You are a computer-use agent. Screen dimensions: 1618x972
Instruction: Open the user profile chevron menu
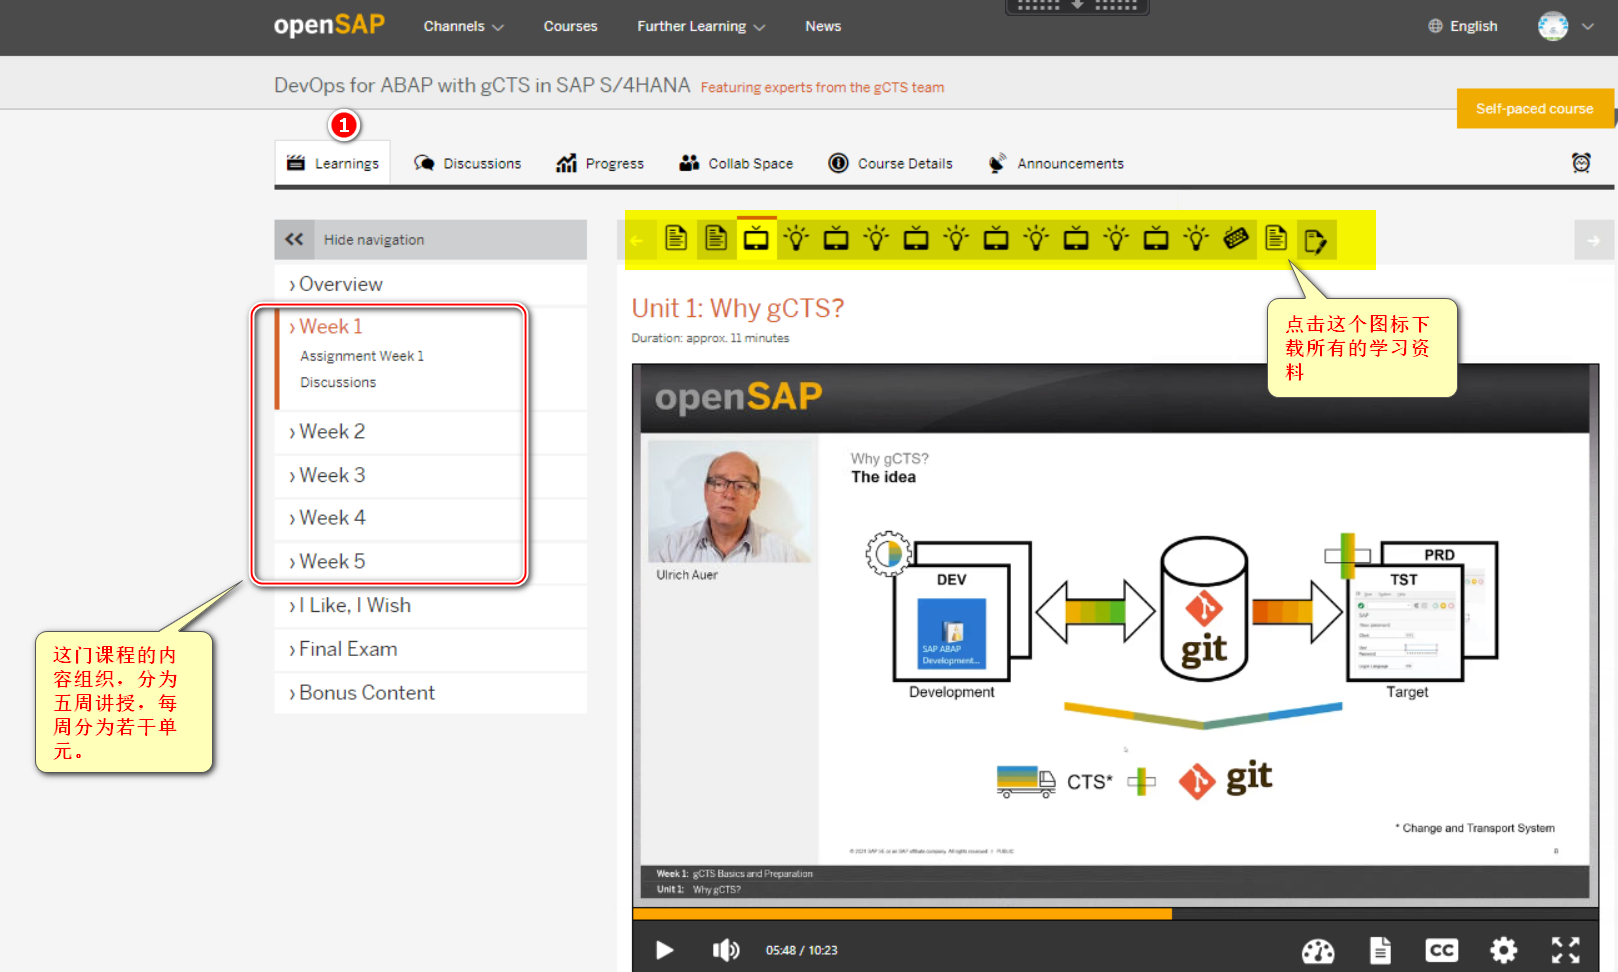[x=1588, y=27]
